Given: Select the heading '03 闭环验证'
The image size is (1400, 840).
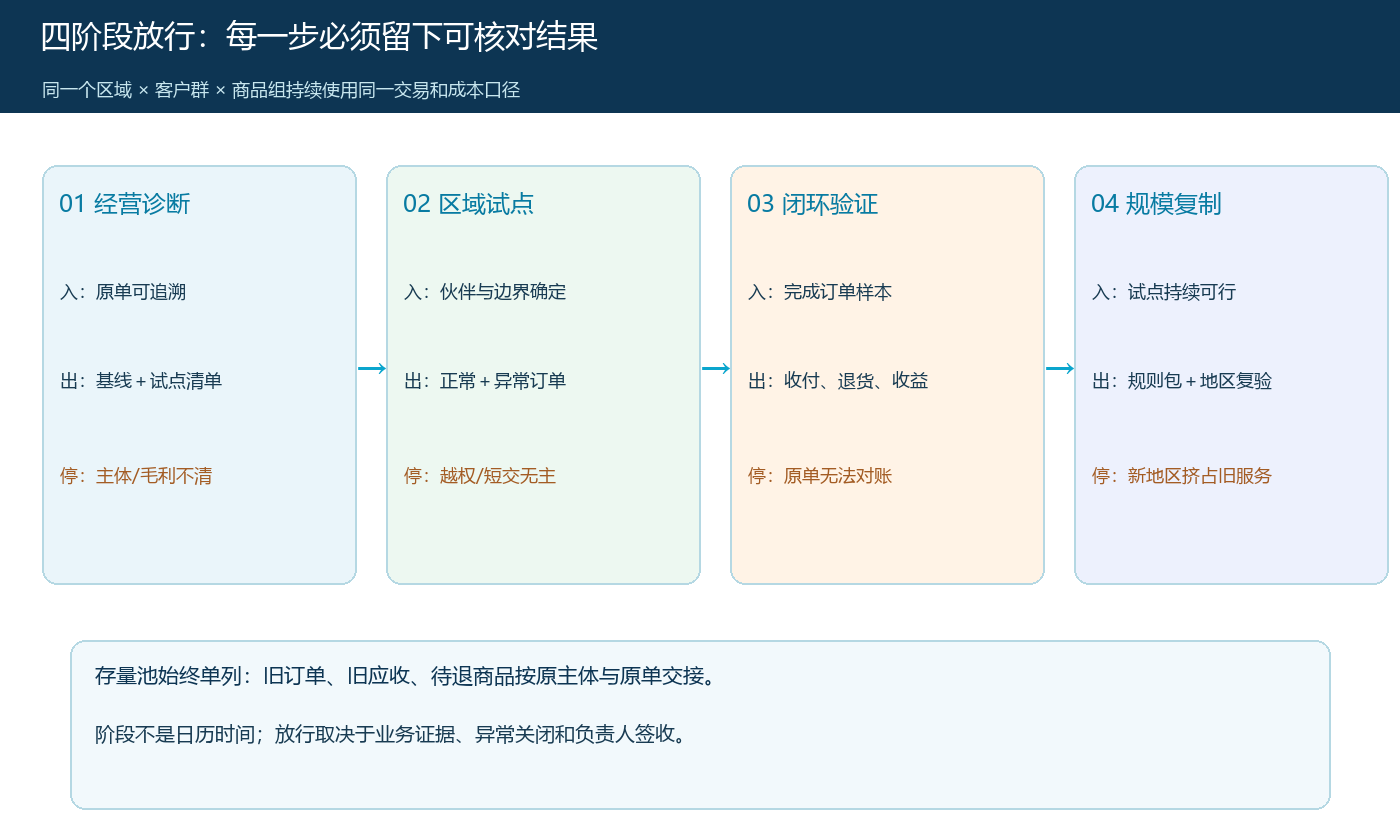Looking at the screenshot, I should [813, 204].
